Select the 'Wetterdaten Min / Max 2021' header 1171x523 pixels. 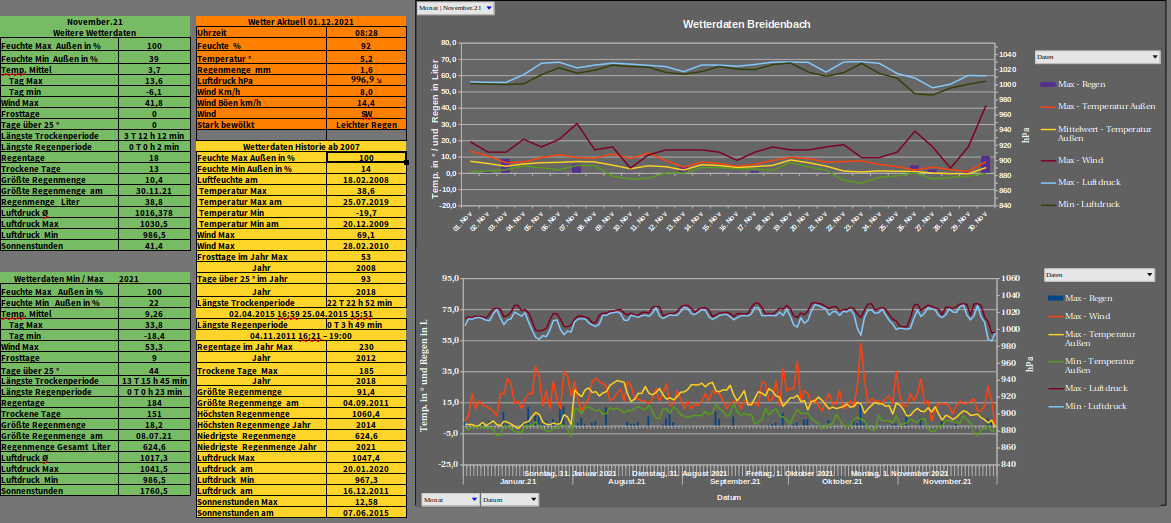point(96,278)
